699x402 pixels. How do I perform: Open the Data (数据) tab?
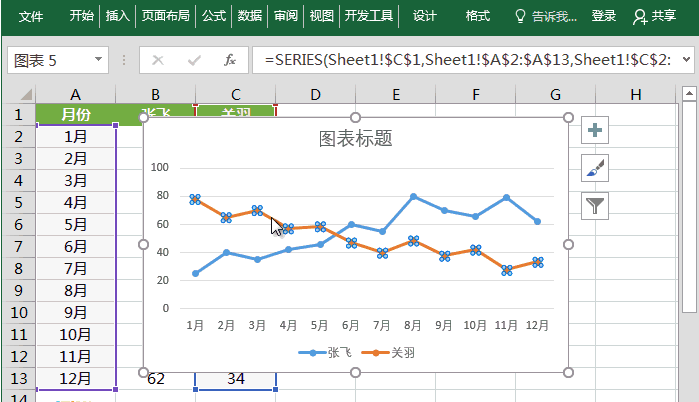click(x=250, y=16)
